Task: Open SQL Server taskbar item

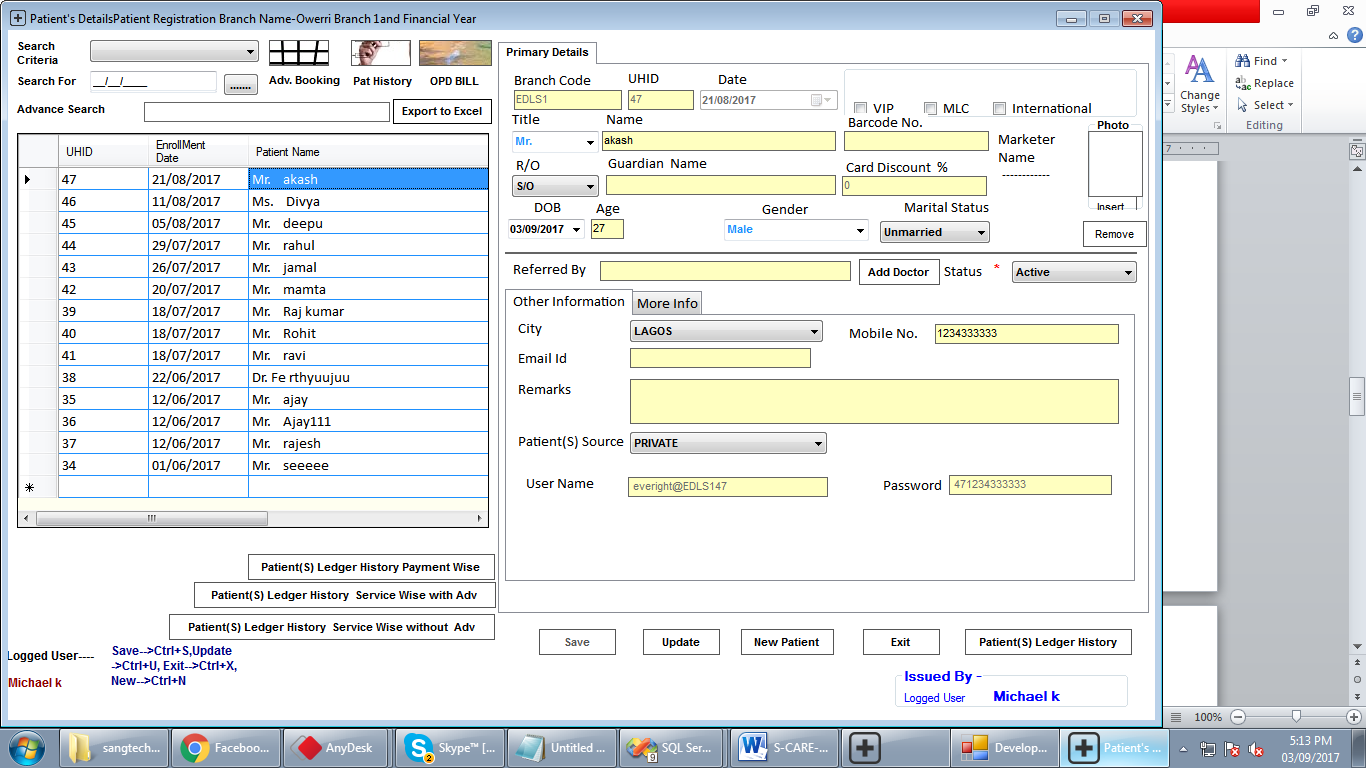Action: click(673, 748)
